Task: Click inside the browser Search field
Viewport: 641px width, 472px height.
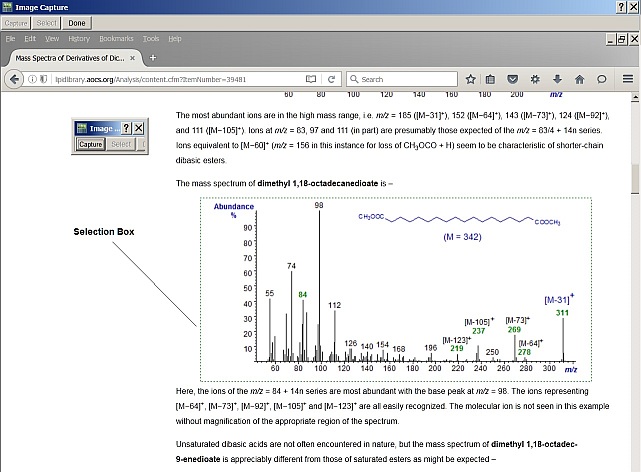Action: [x=400, y=79]
